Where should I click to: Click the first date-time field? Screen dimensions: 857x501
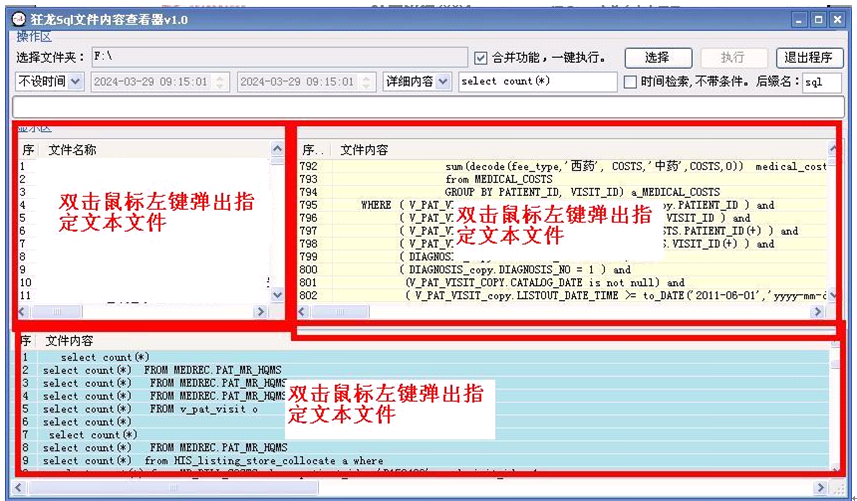(x=159, y=82)
